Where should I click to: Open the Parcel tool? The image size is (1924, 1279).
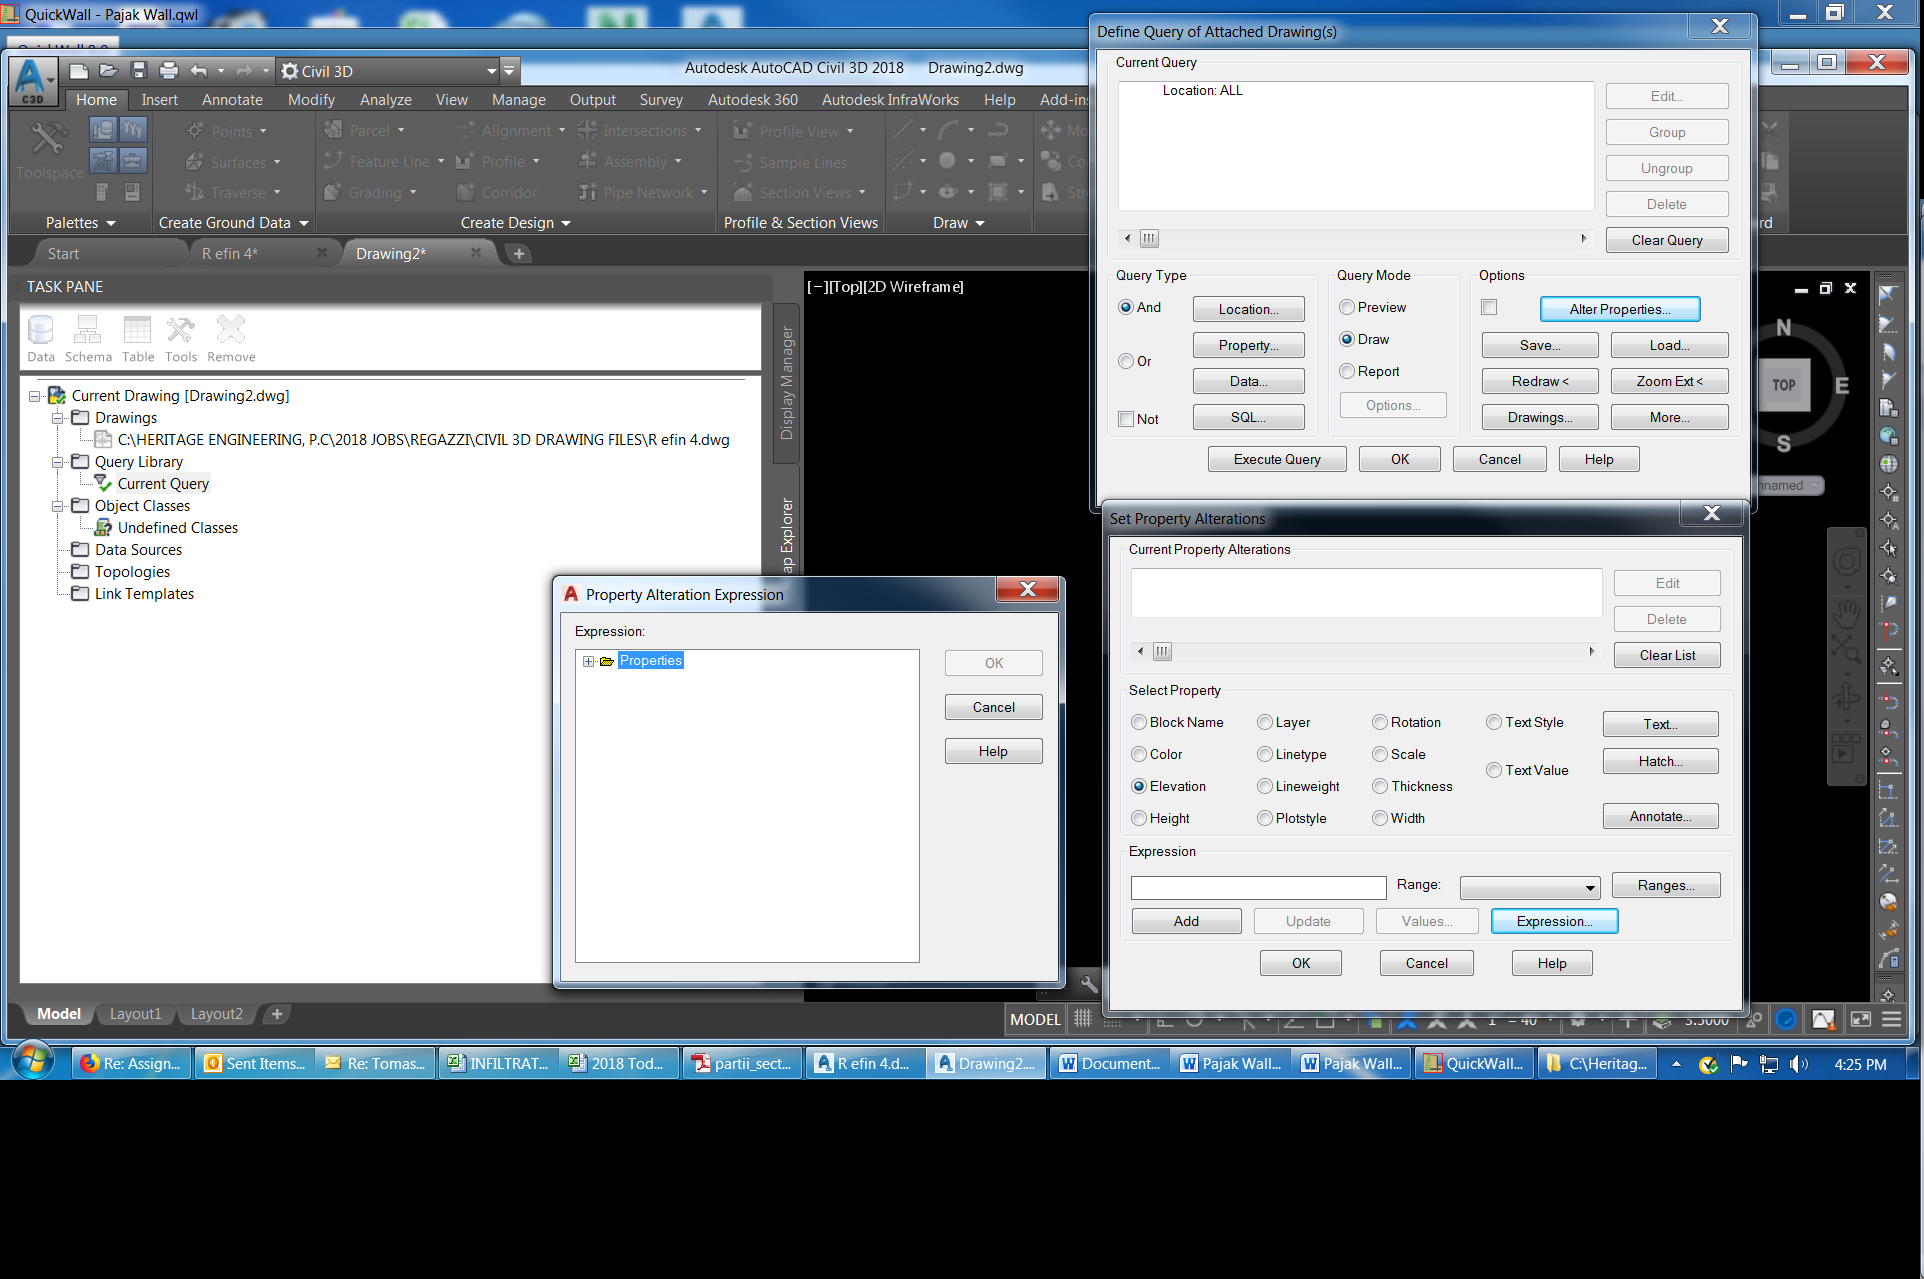click(x=366, y=130)
